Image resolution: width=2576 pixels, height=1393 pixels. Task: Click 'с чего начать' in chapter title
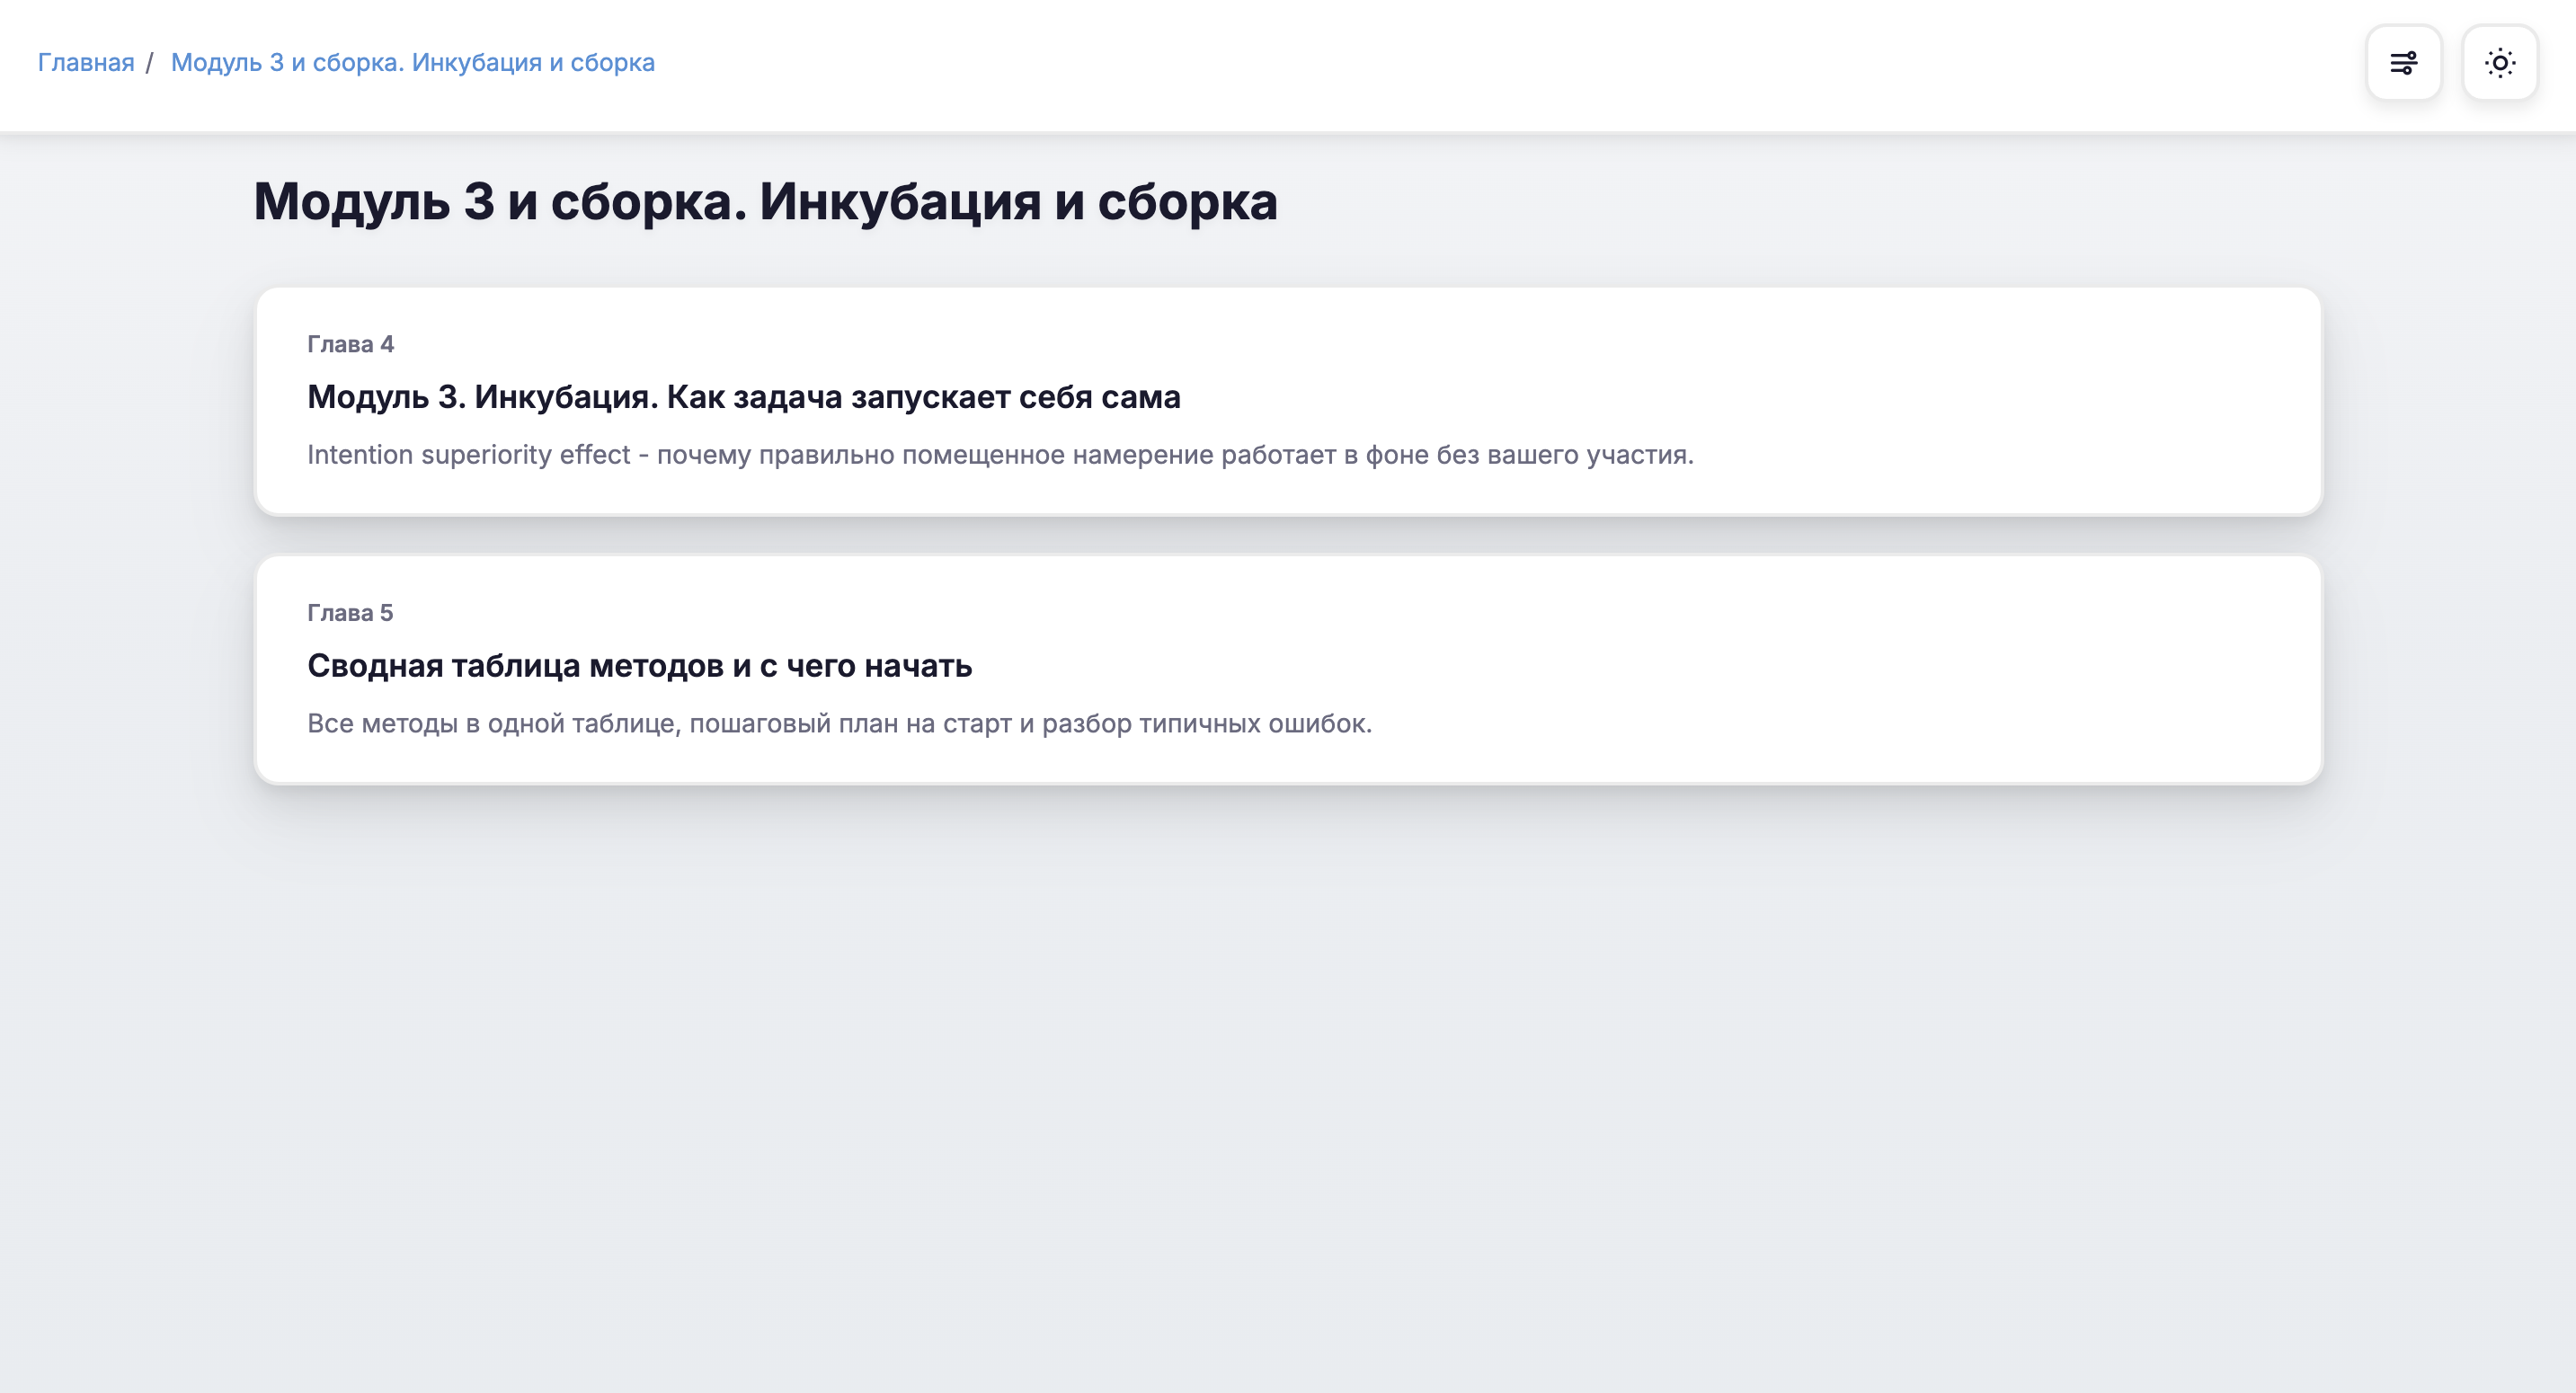865,666
